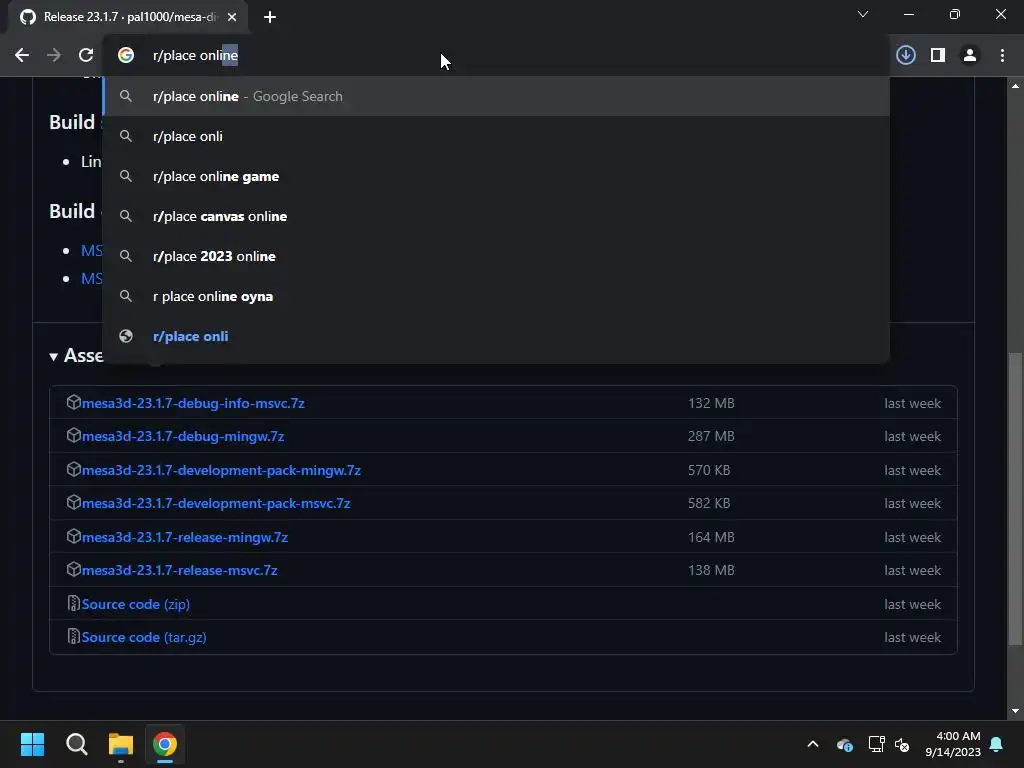The height and width of the screenshot is (768, 1024).
Task: Click the scrollbar up arrow
Action: pyautogui.click(x=1015, y=86)
